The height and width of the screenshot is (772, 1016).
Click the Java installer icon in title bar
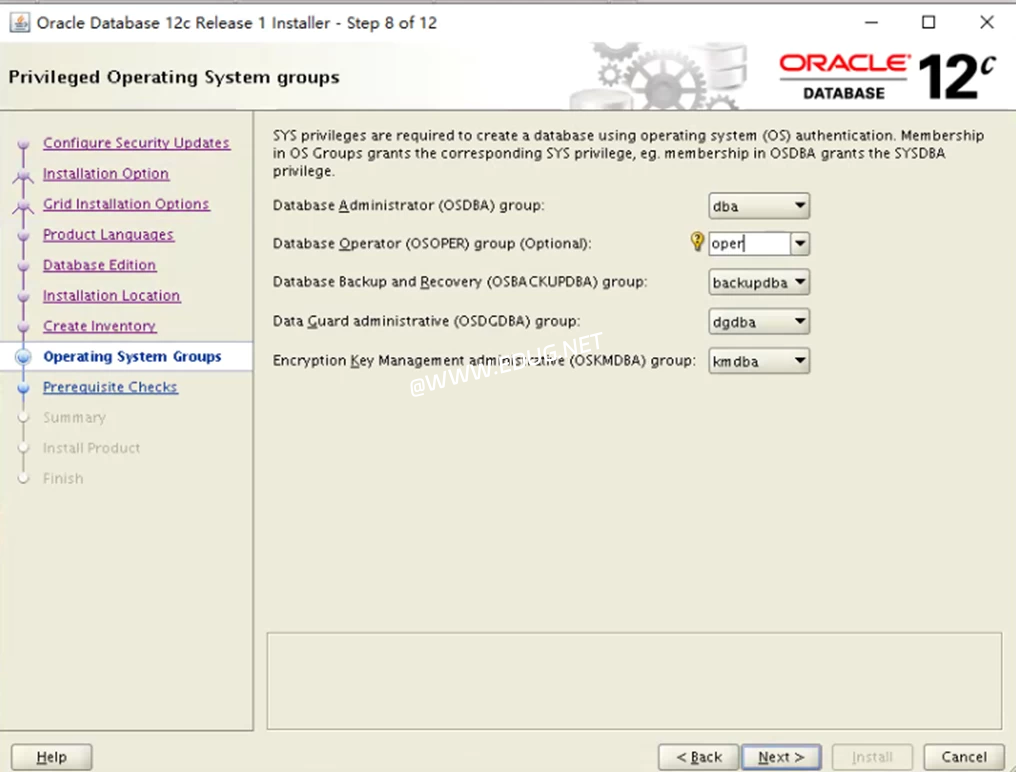coord(20,23)
